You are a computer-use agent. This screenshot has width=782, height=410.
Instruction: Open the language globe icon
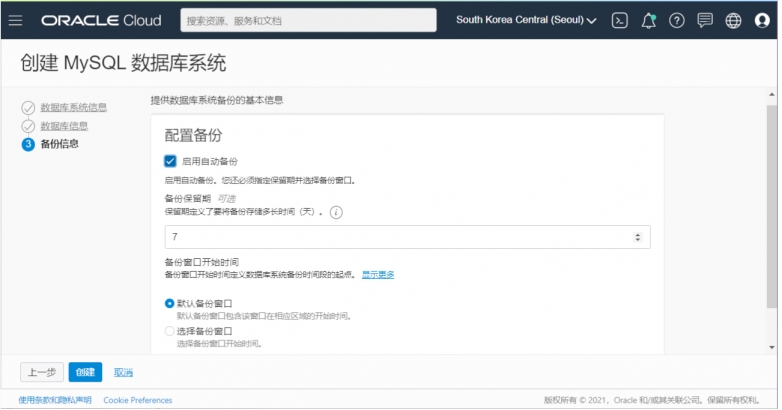[733, 20]
